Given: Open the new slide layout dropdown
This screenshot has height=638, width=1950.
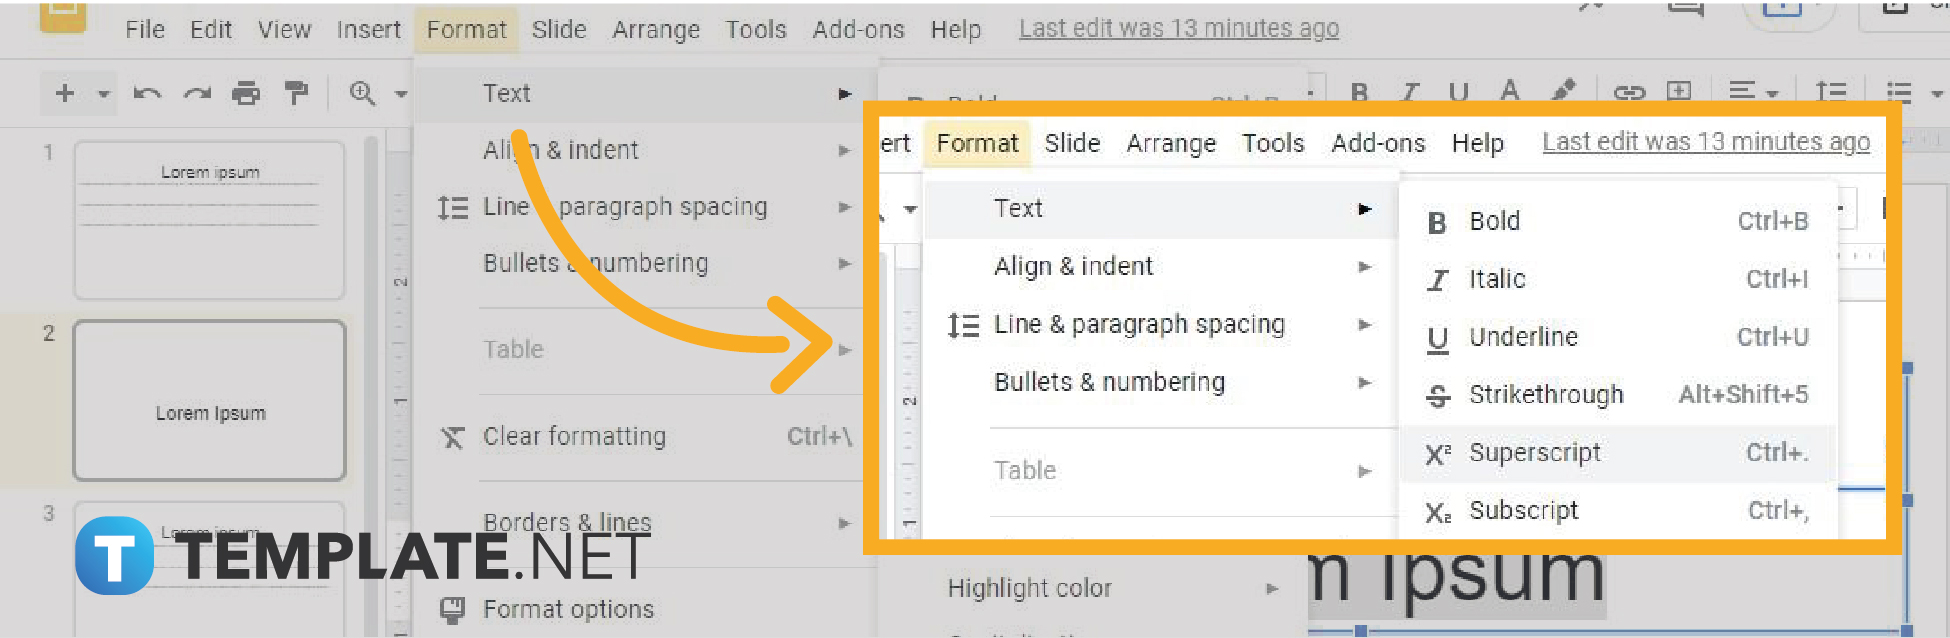Looking at the screenshot, I should pos(102,92).
